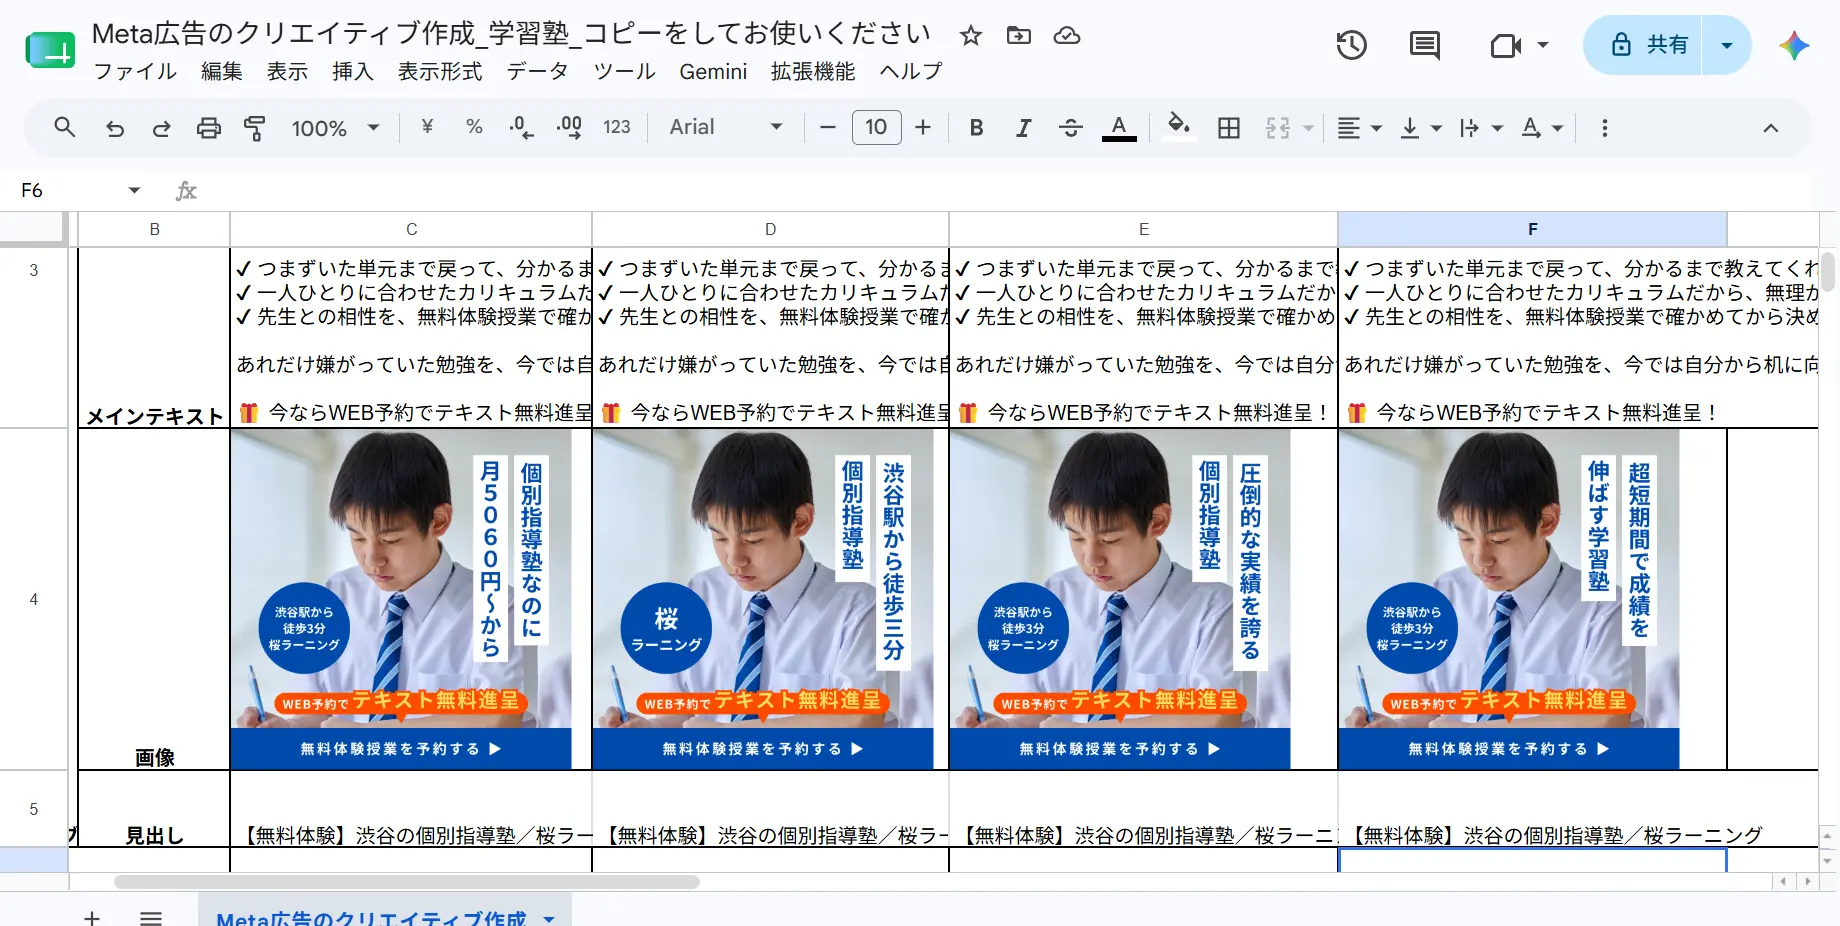The image size is (1840, 926).
Task: Click the font size field showing 10
Action: click(876, 127)
